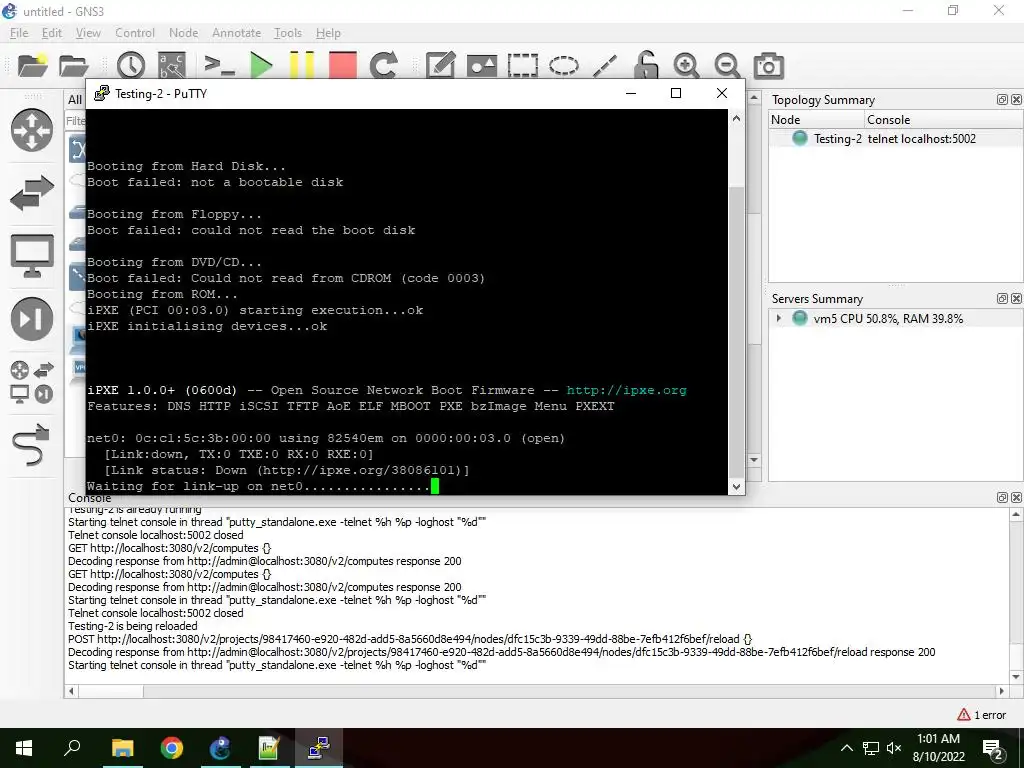Click the Add a note icon
The height and width of the screenshot is (768, 1024).
click(440, 65)
